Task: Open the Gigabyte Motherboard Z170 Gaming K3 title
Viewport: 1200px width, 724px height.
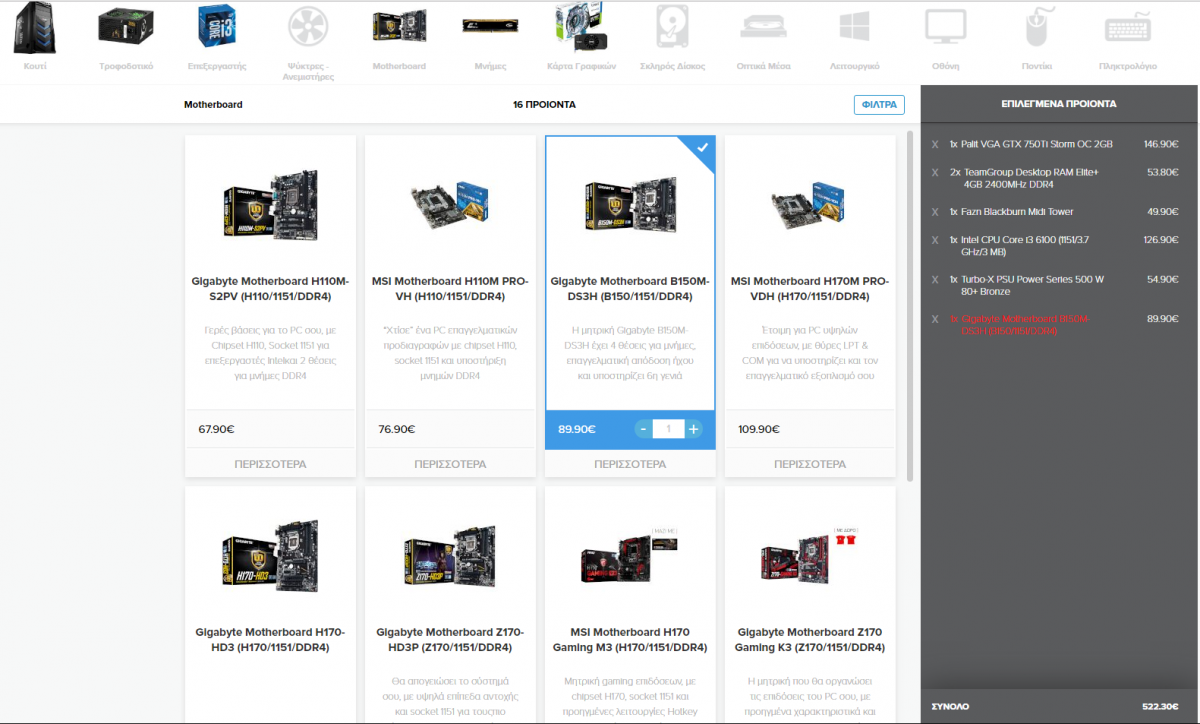Action: [x=810, y=640]
